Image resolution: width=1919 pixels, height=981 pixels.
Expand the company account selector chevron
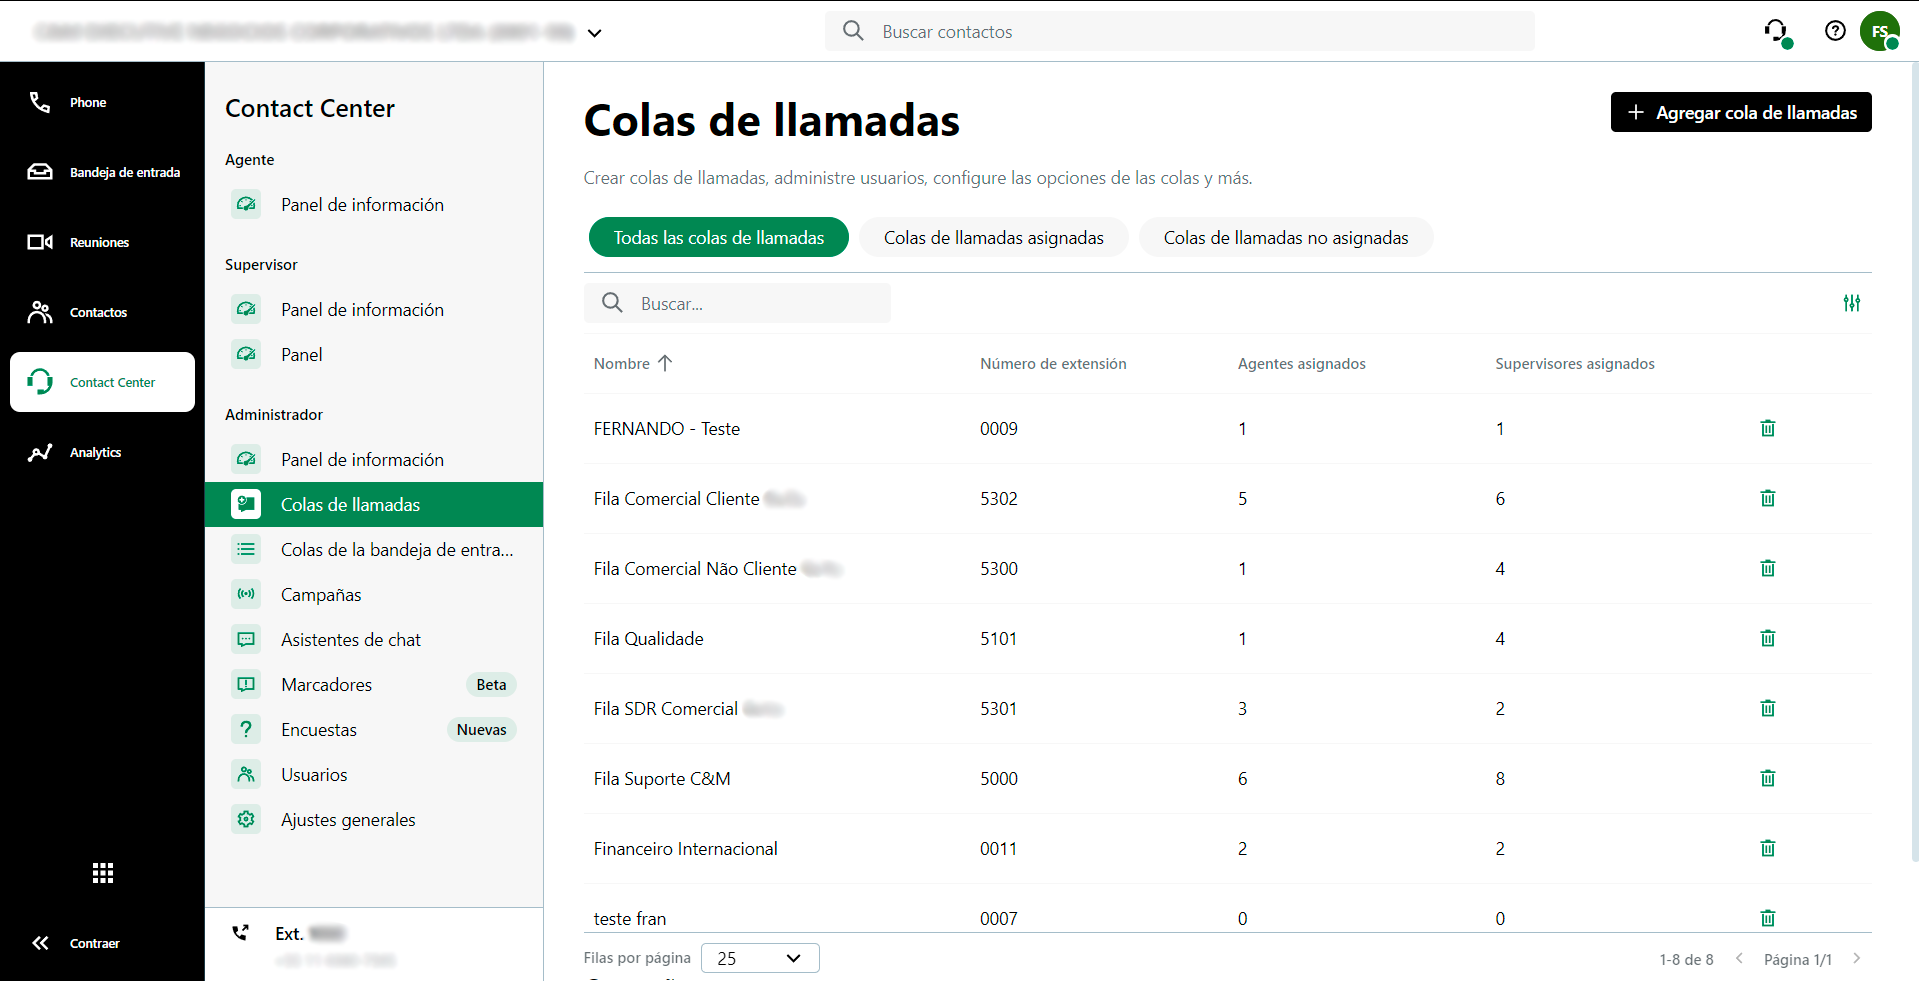(594, 33)
